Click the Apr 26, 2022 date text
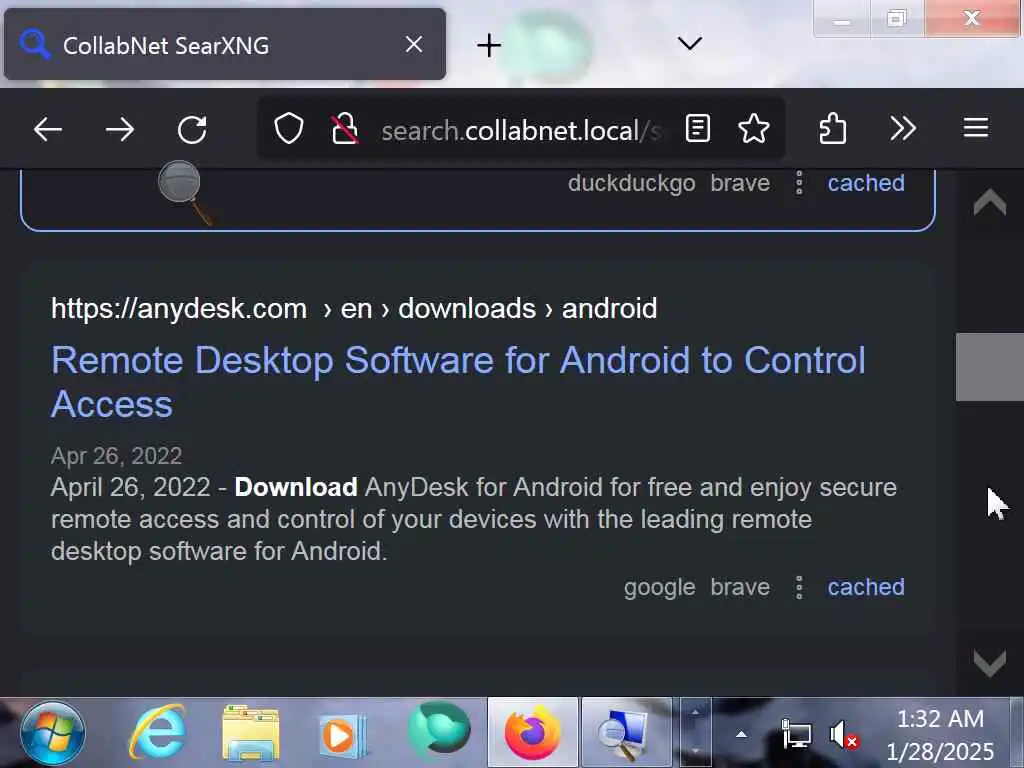Image resolution: width=1024 pixels, height=768 pixels. [x=116, y=456]
